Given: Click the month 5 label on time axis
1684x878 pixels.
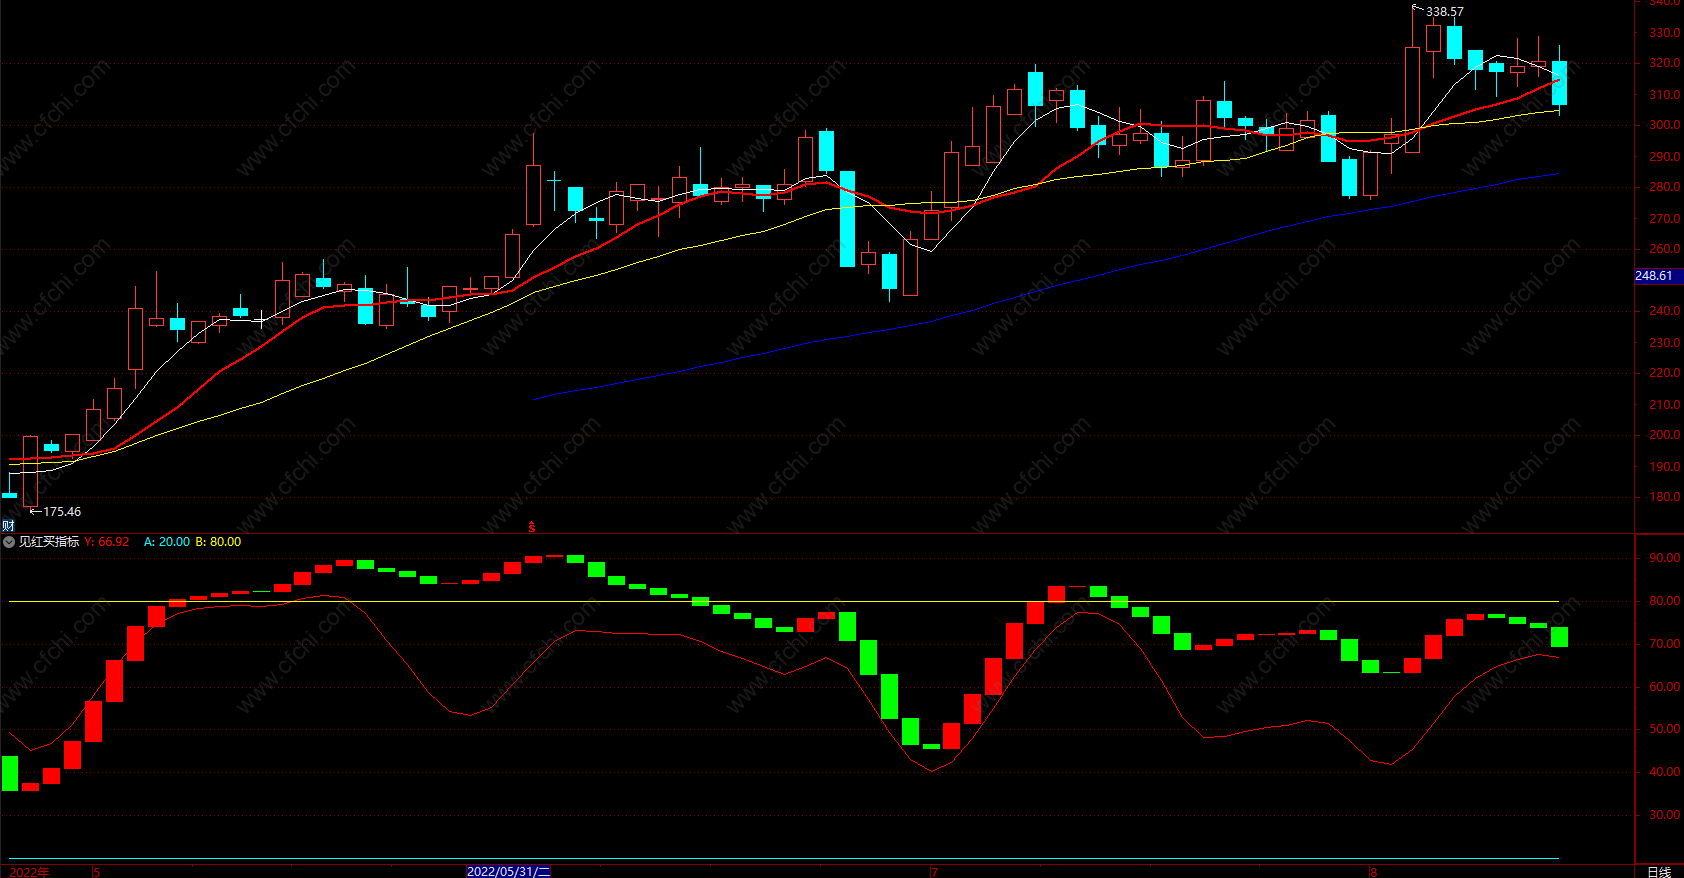Looking at the screenshot, I should 97,872.
